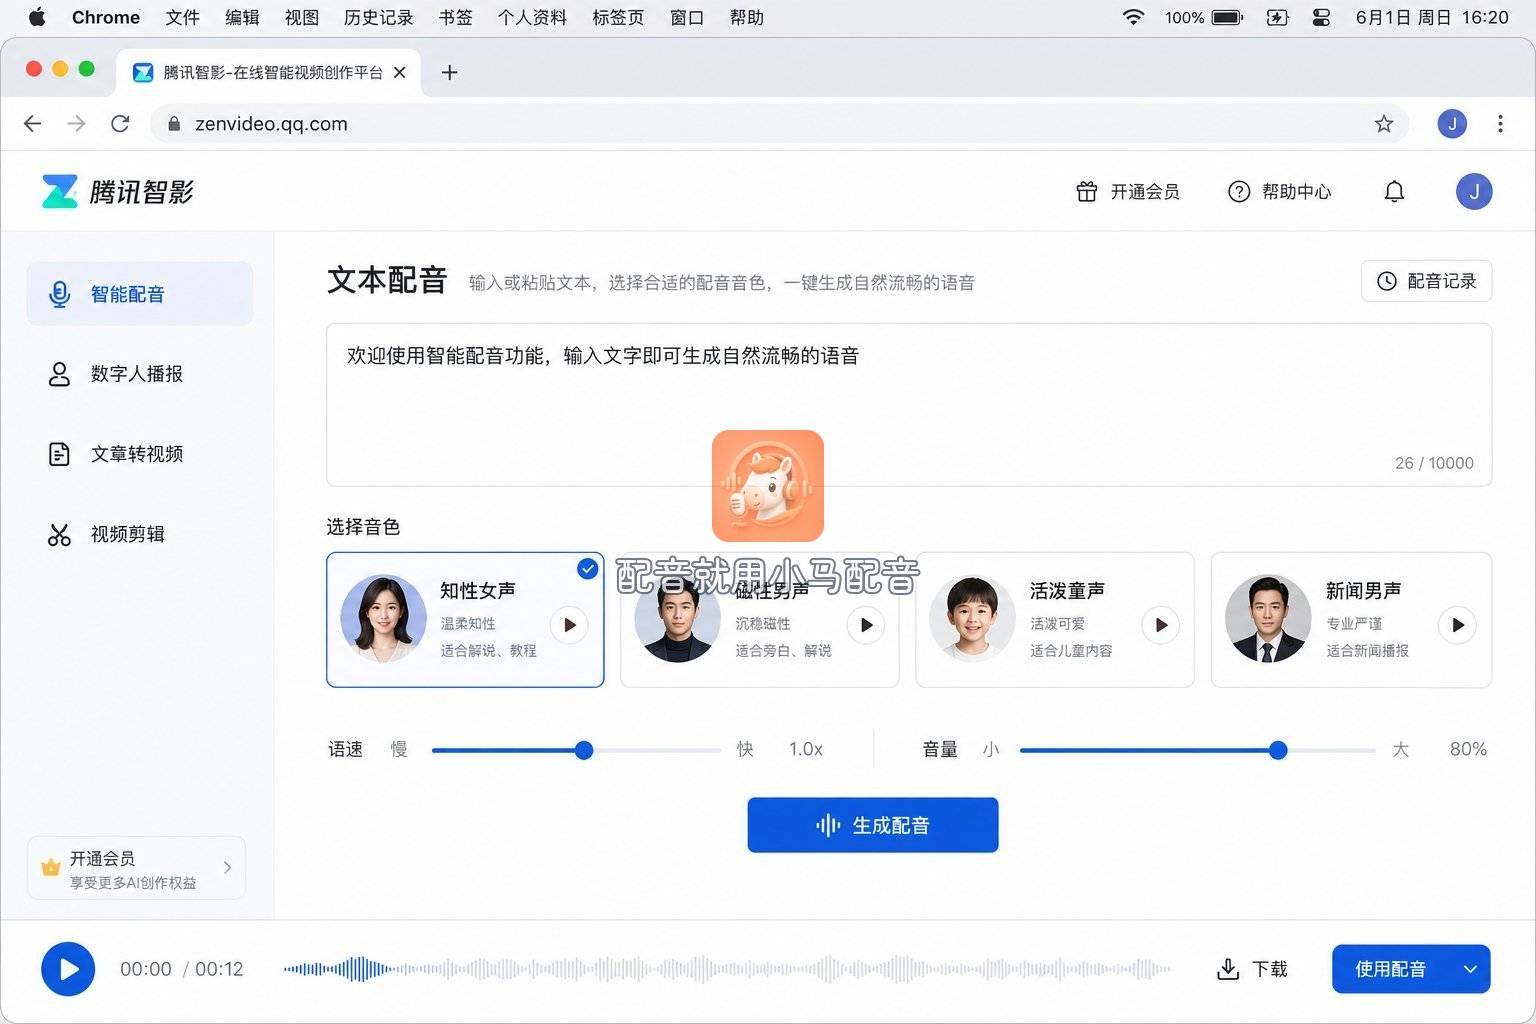1536x1024 pixels.
Task: Click the 生成配音 button
Action: point(873,825)
